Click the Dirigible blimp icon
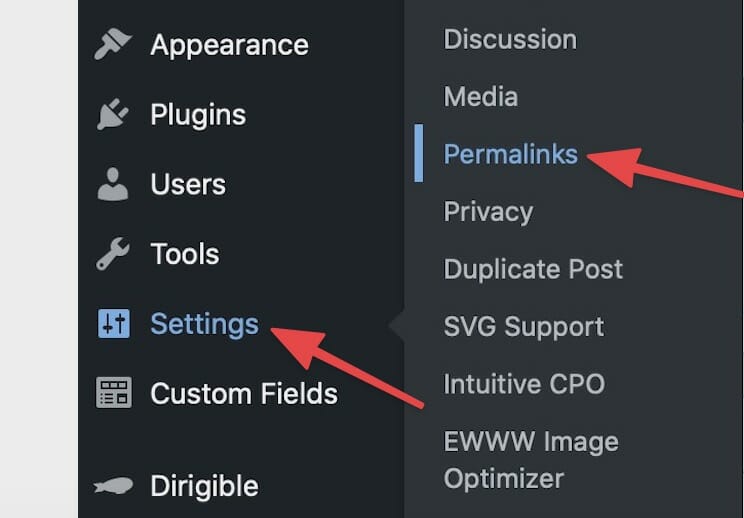744x518 pixels. 113,486
